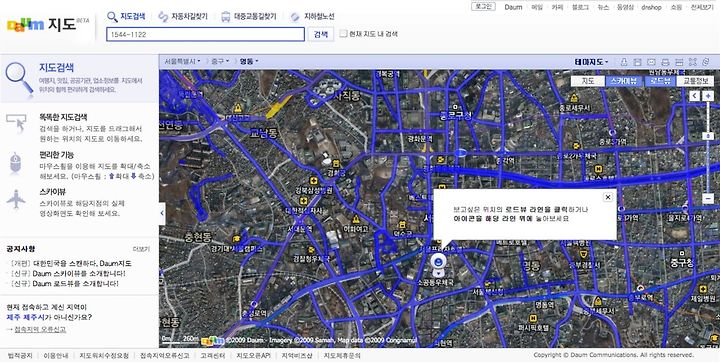Viewport: 720px width, 362px height.
Task: Click the subway station marker at 충정로역
Action: (253, 304)
